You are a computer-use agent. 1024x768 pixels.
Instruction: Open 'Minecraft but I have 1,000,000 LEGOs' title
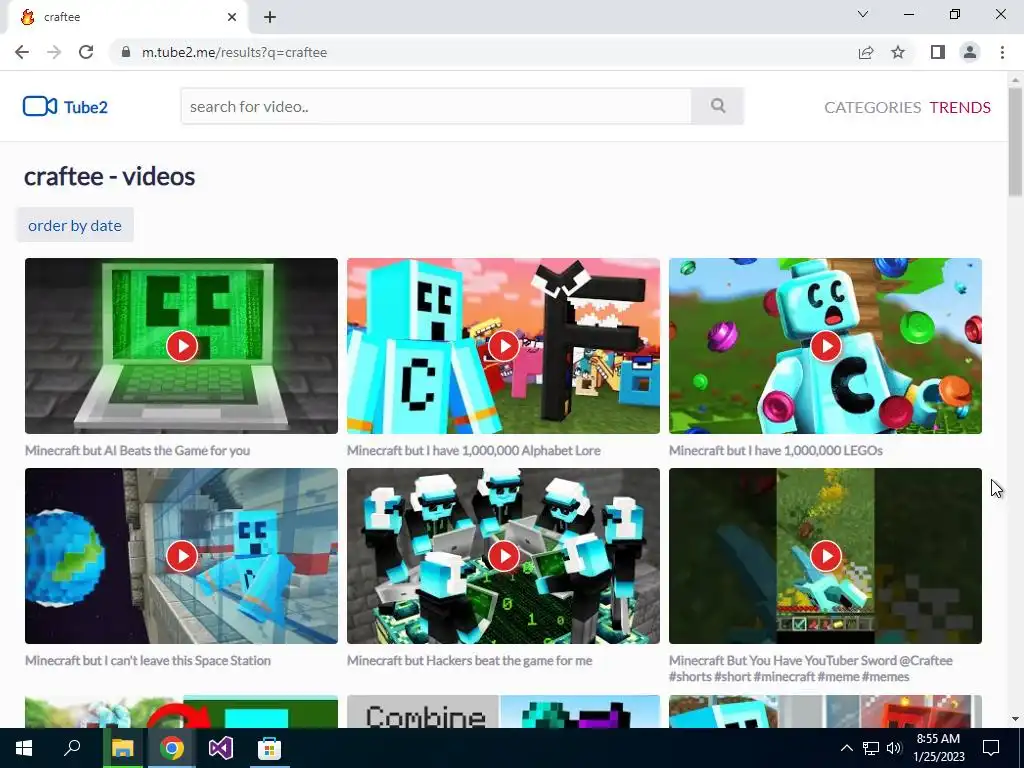tap(776, 451)
